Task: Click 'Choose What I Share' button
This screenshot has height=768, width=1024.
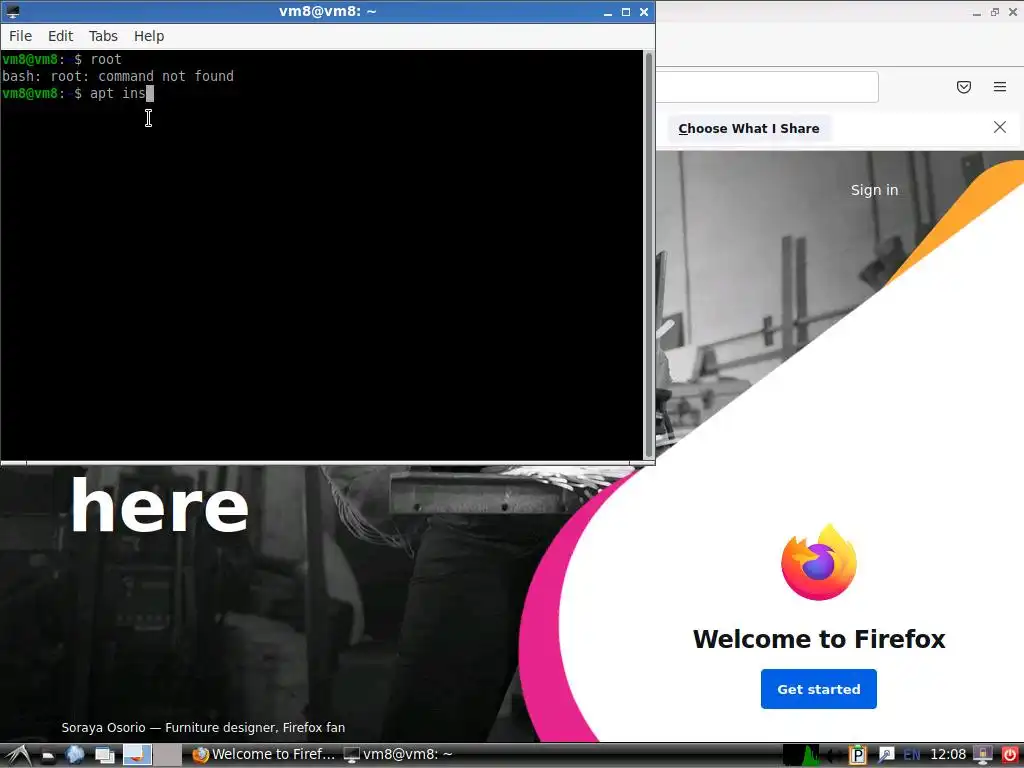Action: 749,129
